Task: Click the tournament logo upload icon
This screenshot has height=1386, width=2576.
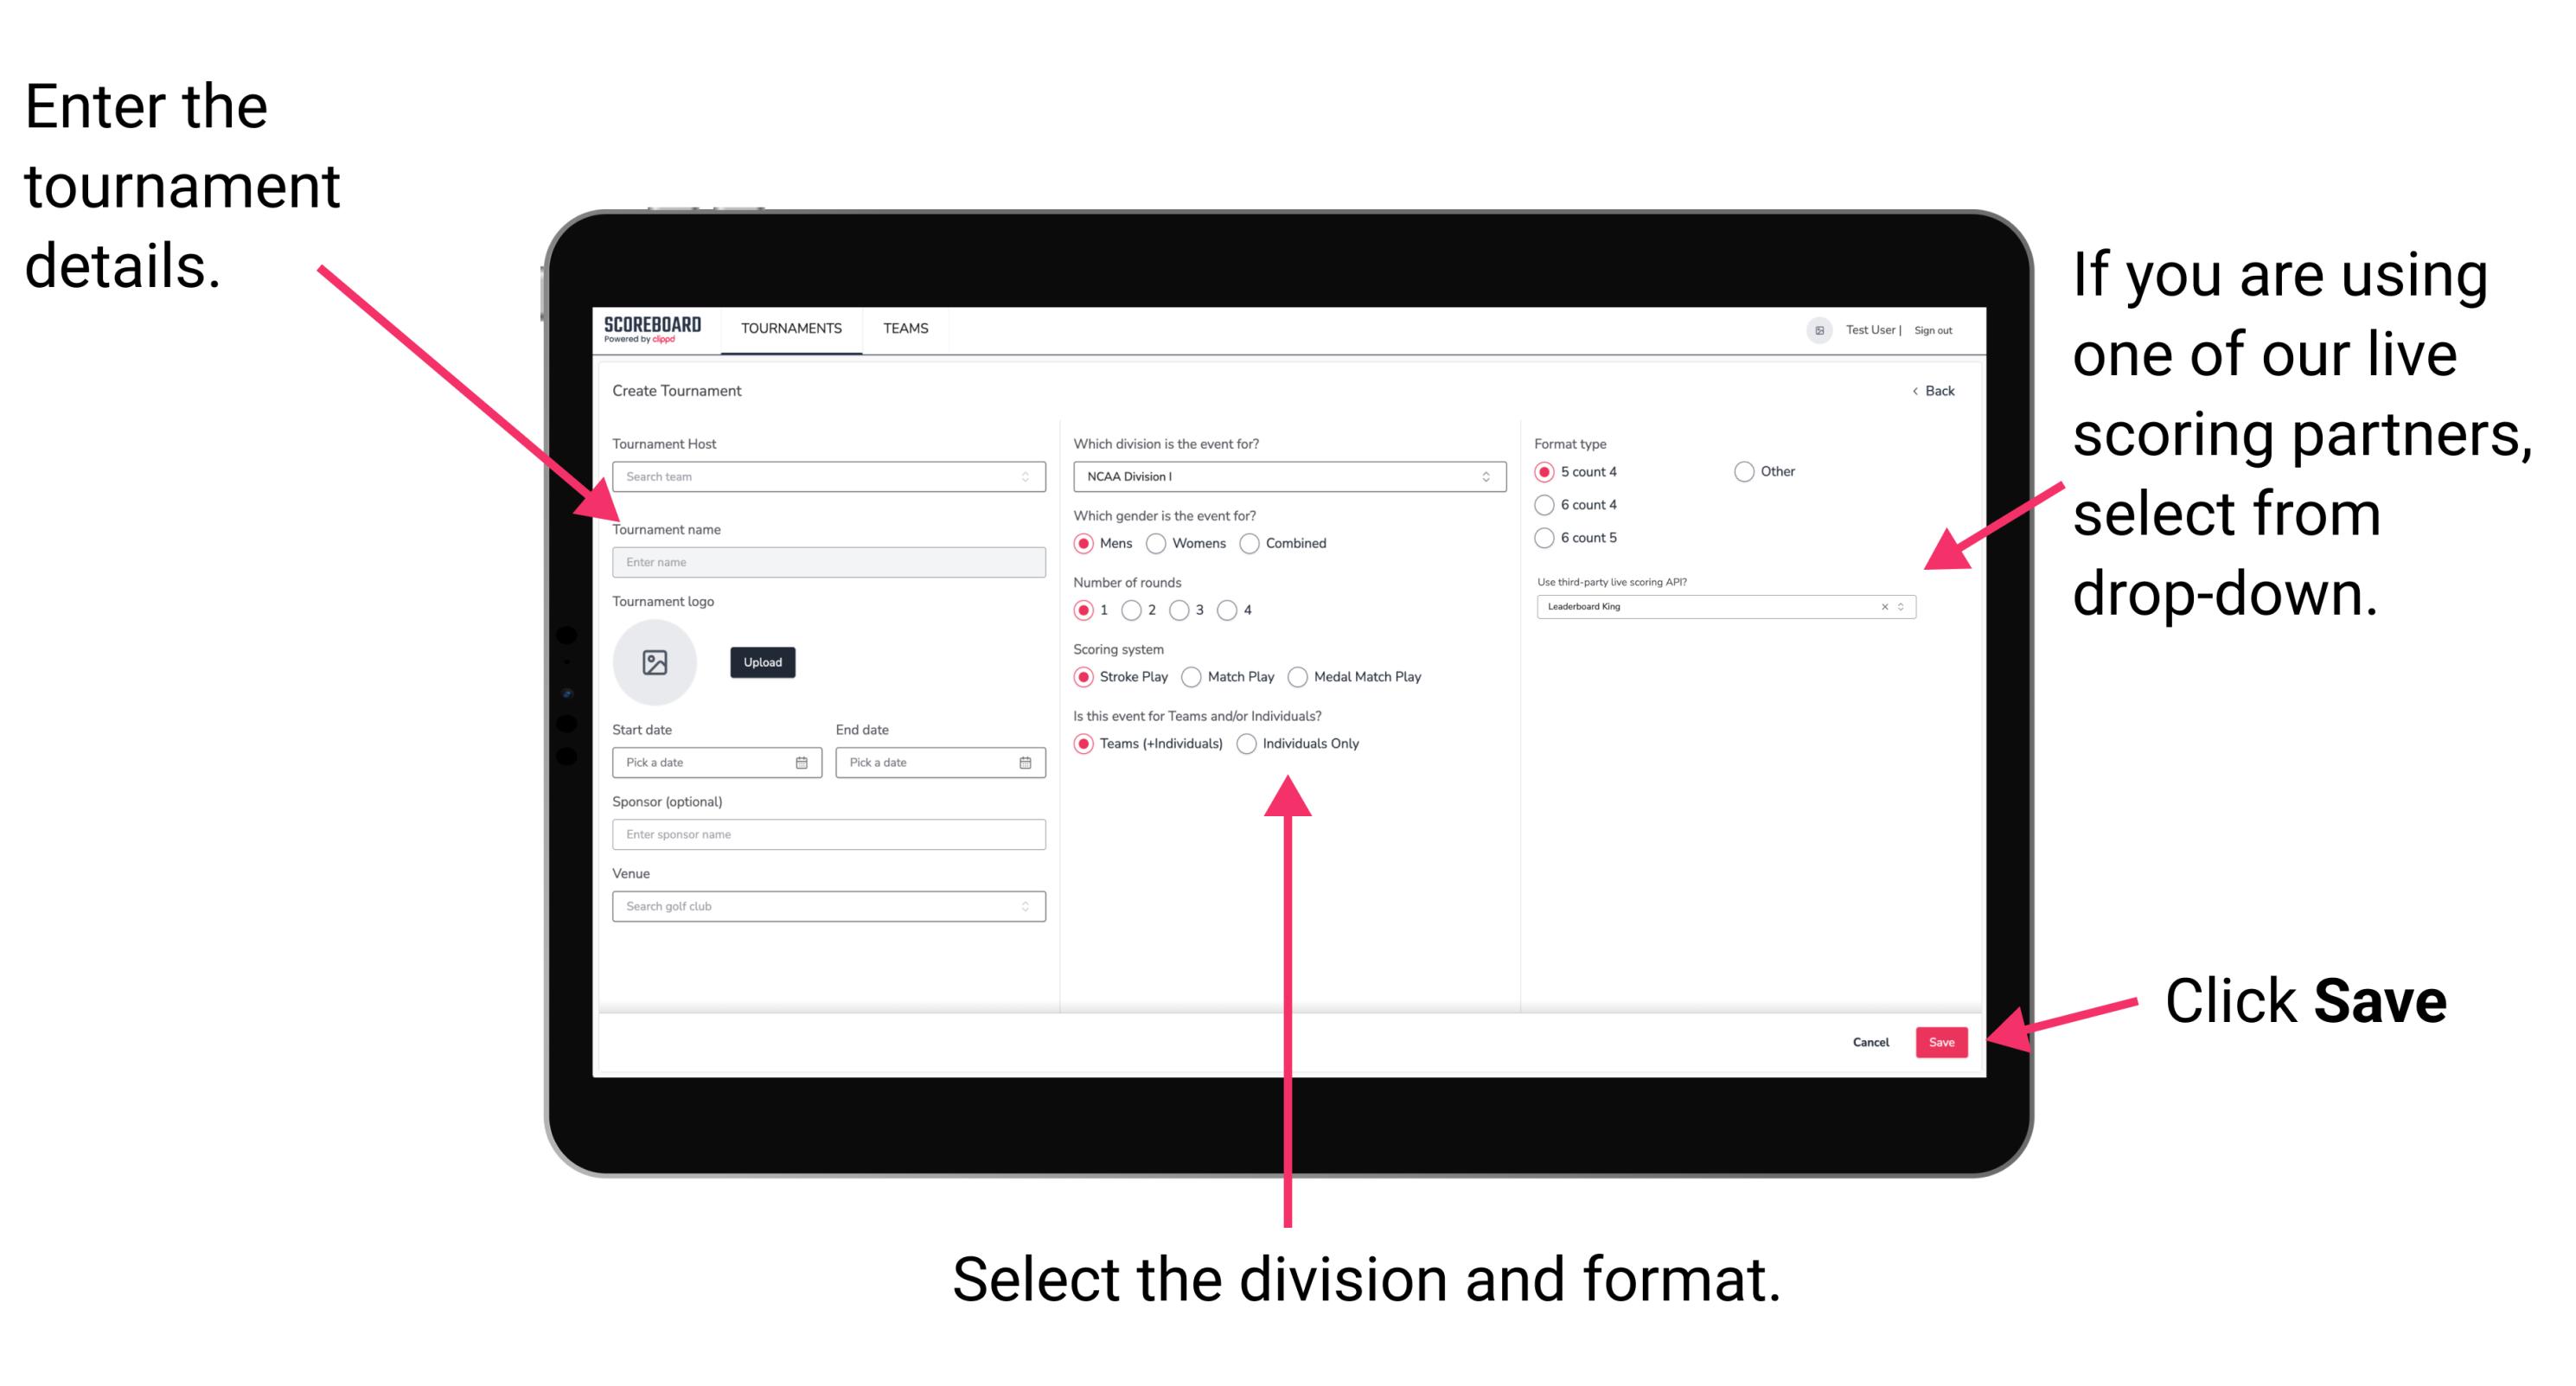Action: pyautogui.click(x=655, y=662)
